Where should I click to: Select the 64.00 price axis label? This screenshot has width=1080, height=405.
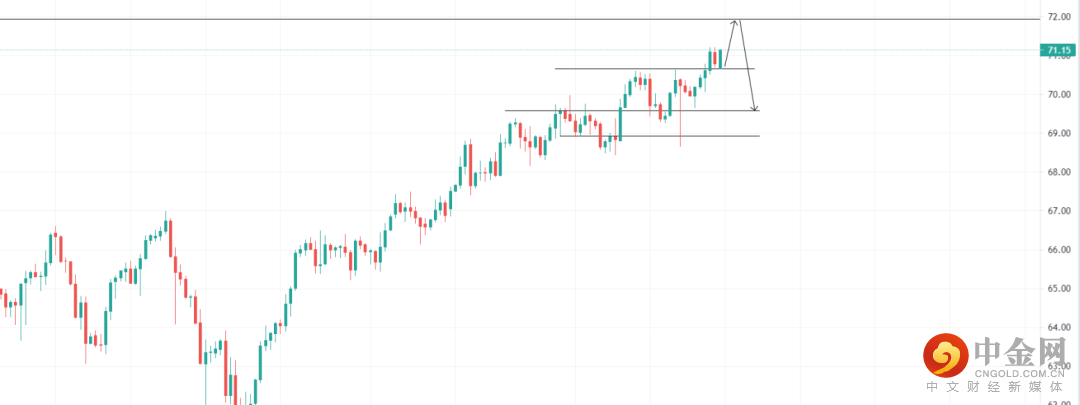point(1059,328)
